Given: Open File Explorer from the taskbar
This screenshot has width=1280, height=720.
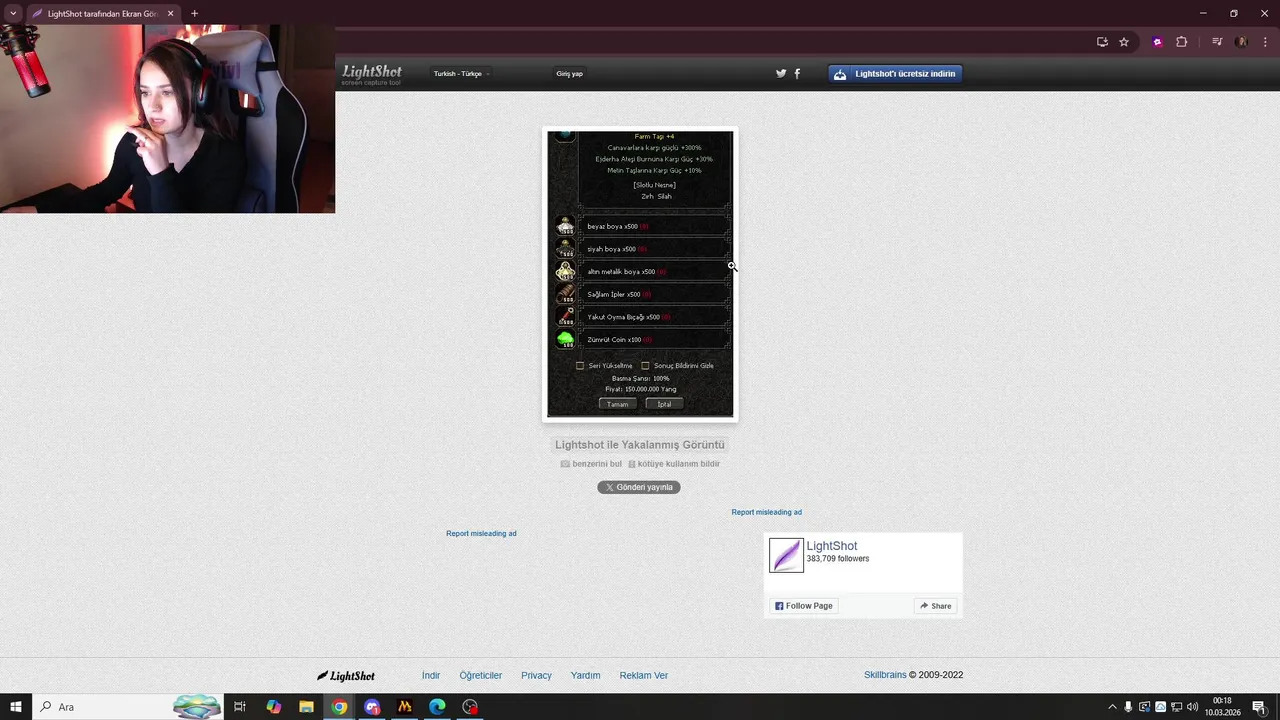Looking at the screenshot, I should (306, 707).
